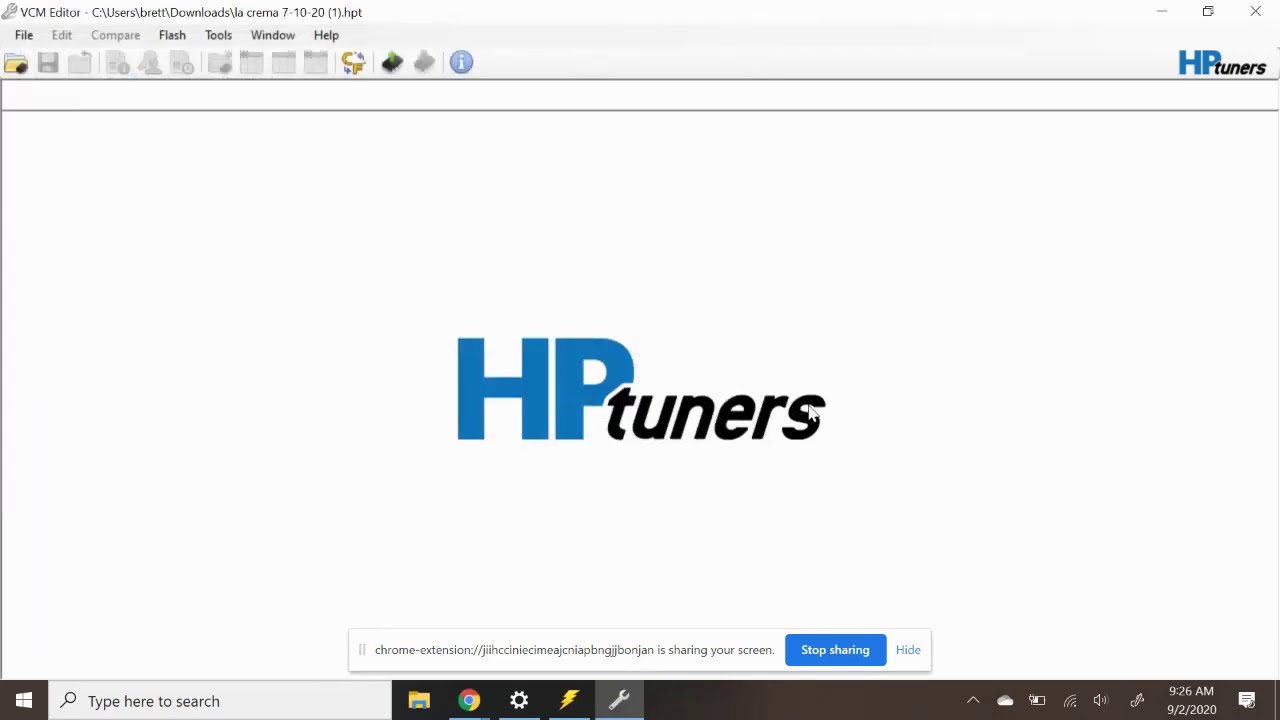Click the greyed-out close file folder icon
The height and width of the screenshot is (720, 1280).
pos(80,63)
